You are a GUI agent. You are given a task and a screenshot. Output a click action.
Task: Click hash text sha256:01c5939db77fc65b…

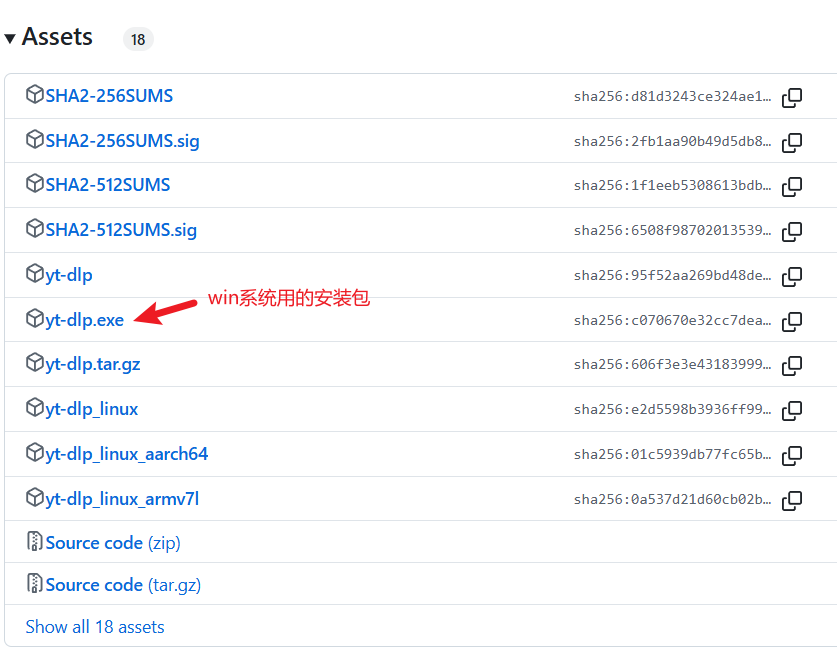coord(673,454)
